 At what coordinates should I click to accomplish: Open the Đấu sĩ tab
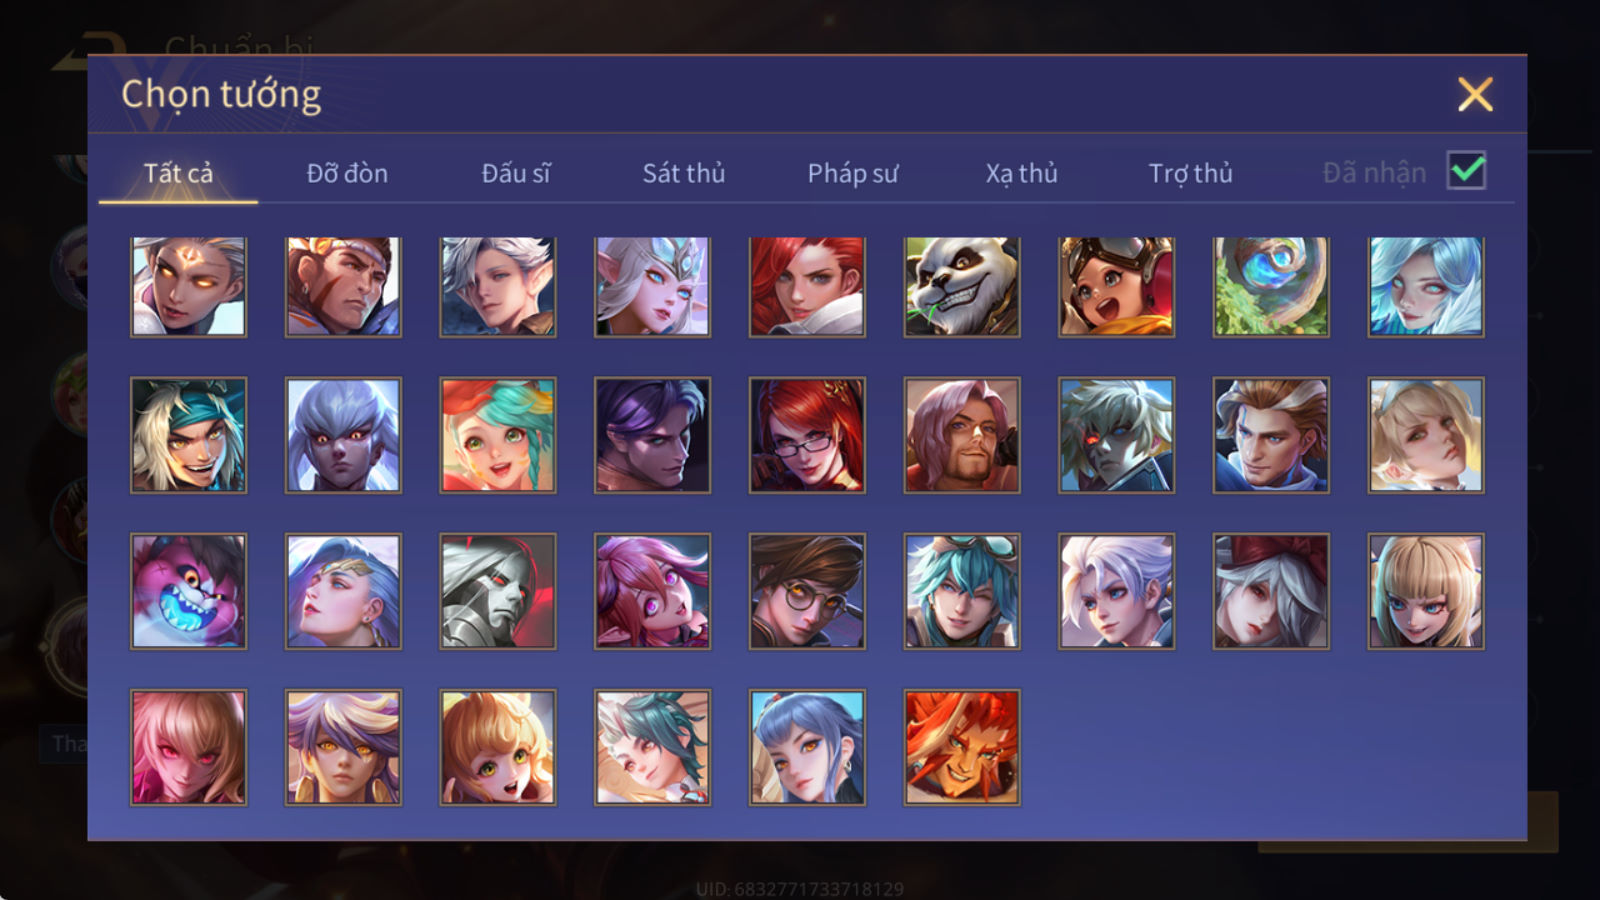point(516,173)
